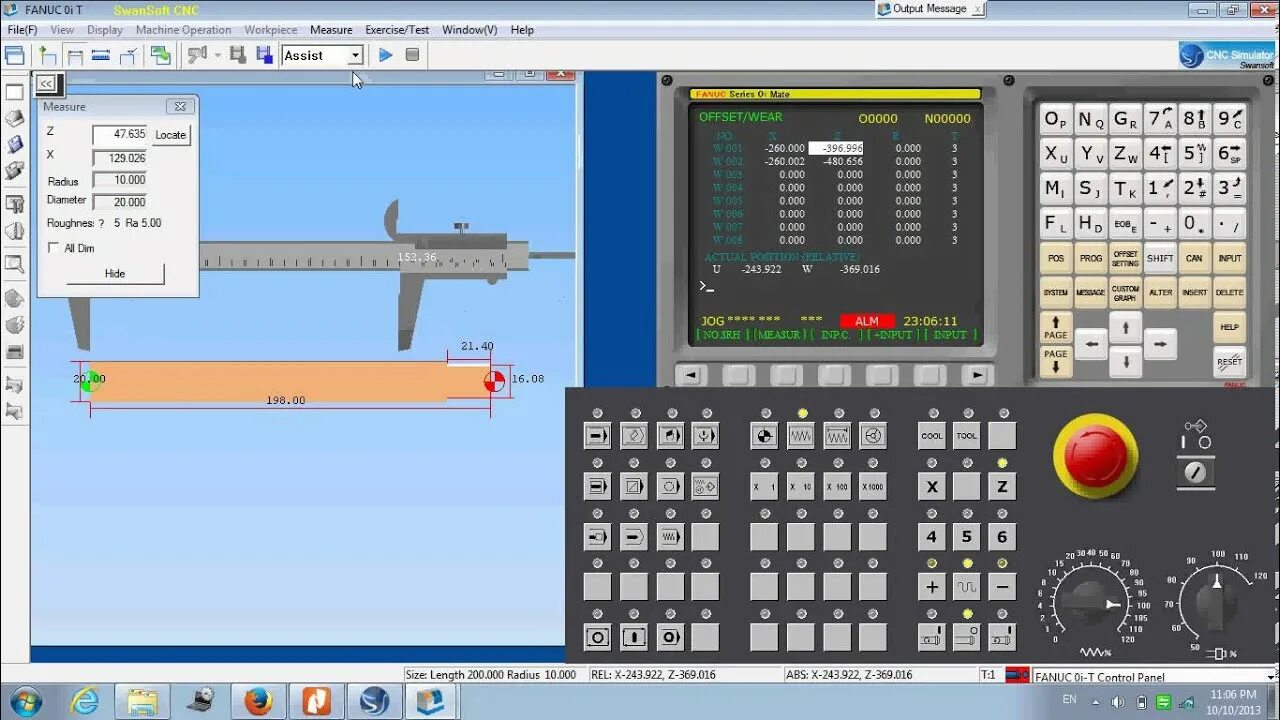Open Firefox from the Windows taskbar
The image size is (1280, 720).
tap(258, 701)
